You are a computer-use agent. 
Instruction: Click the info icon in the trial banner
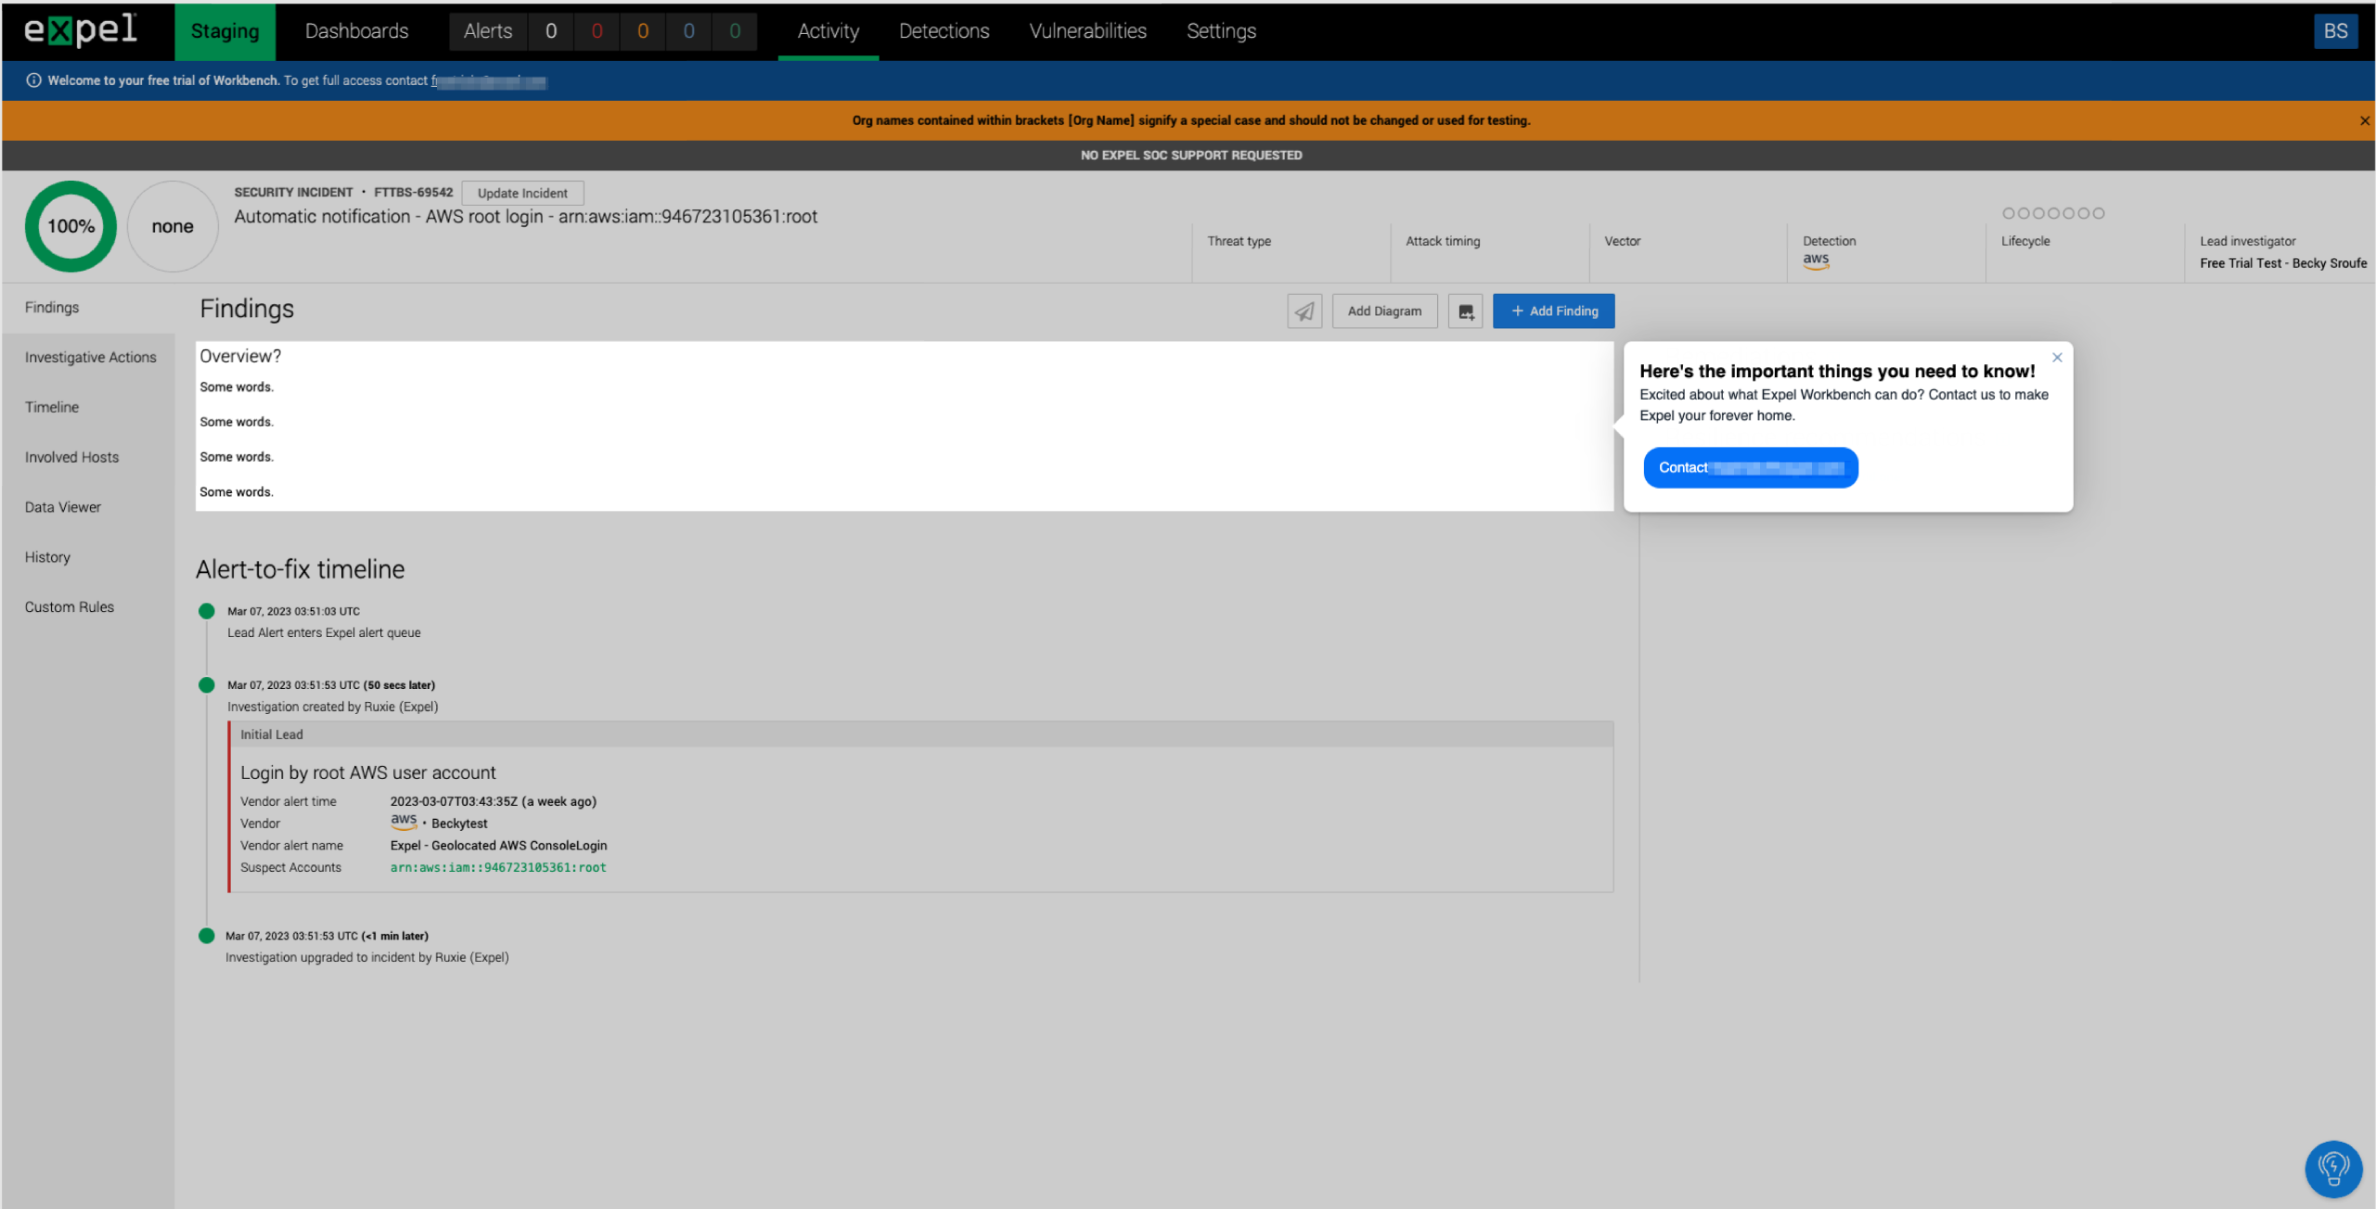click(33, 80)
